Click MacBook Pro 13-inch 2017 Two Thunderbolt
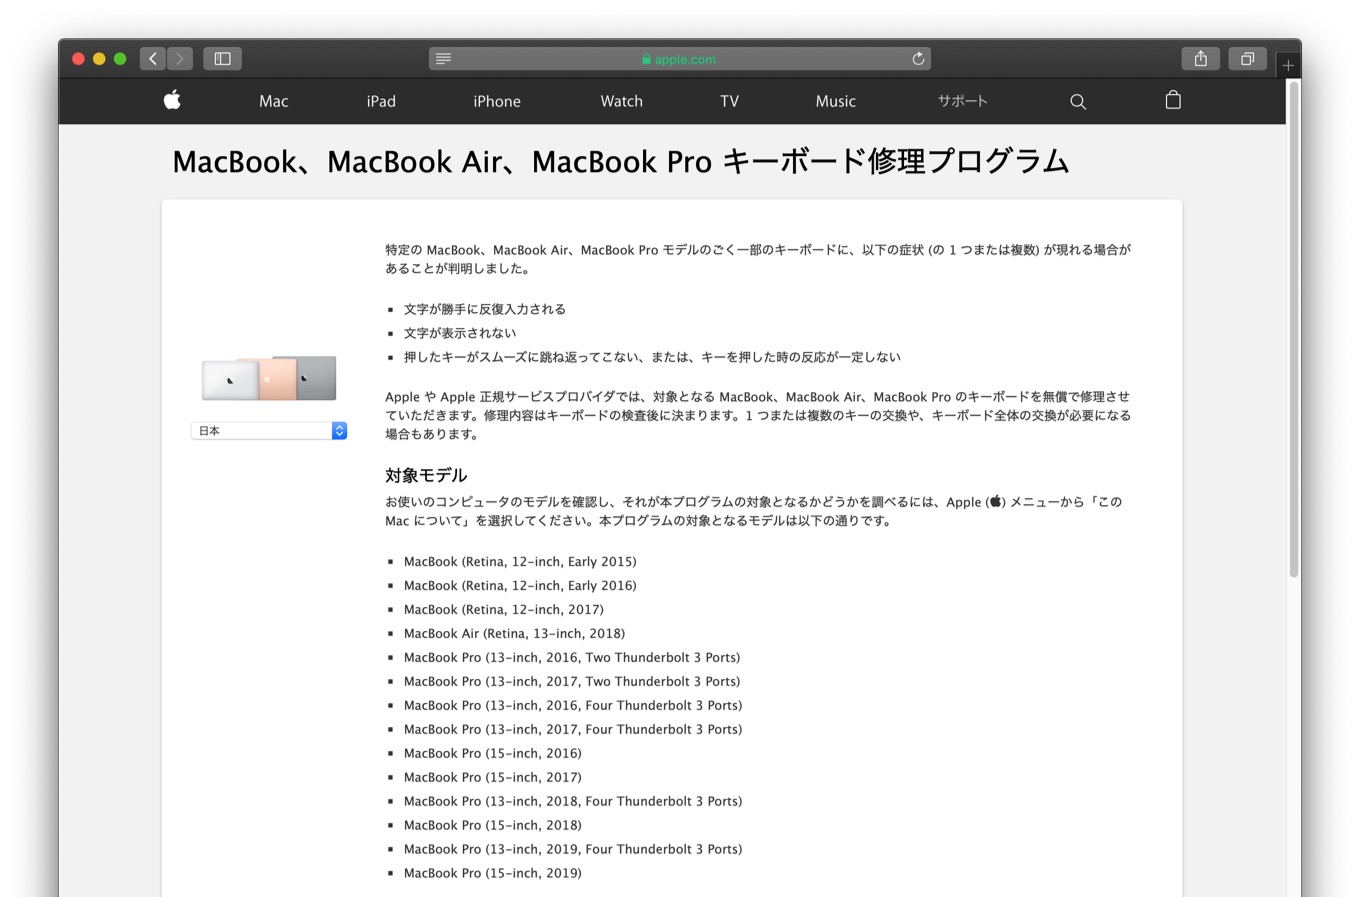1359x897 pixels. click(572, 682)
